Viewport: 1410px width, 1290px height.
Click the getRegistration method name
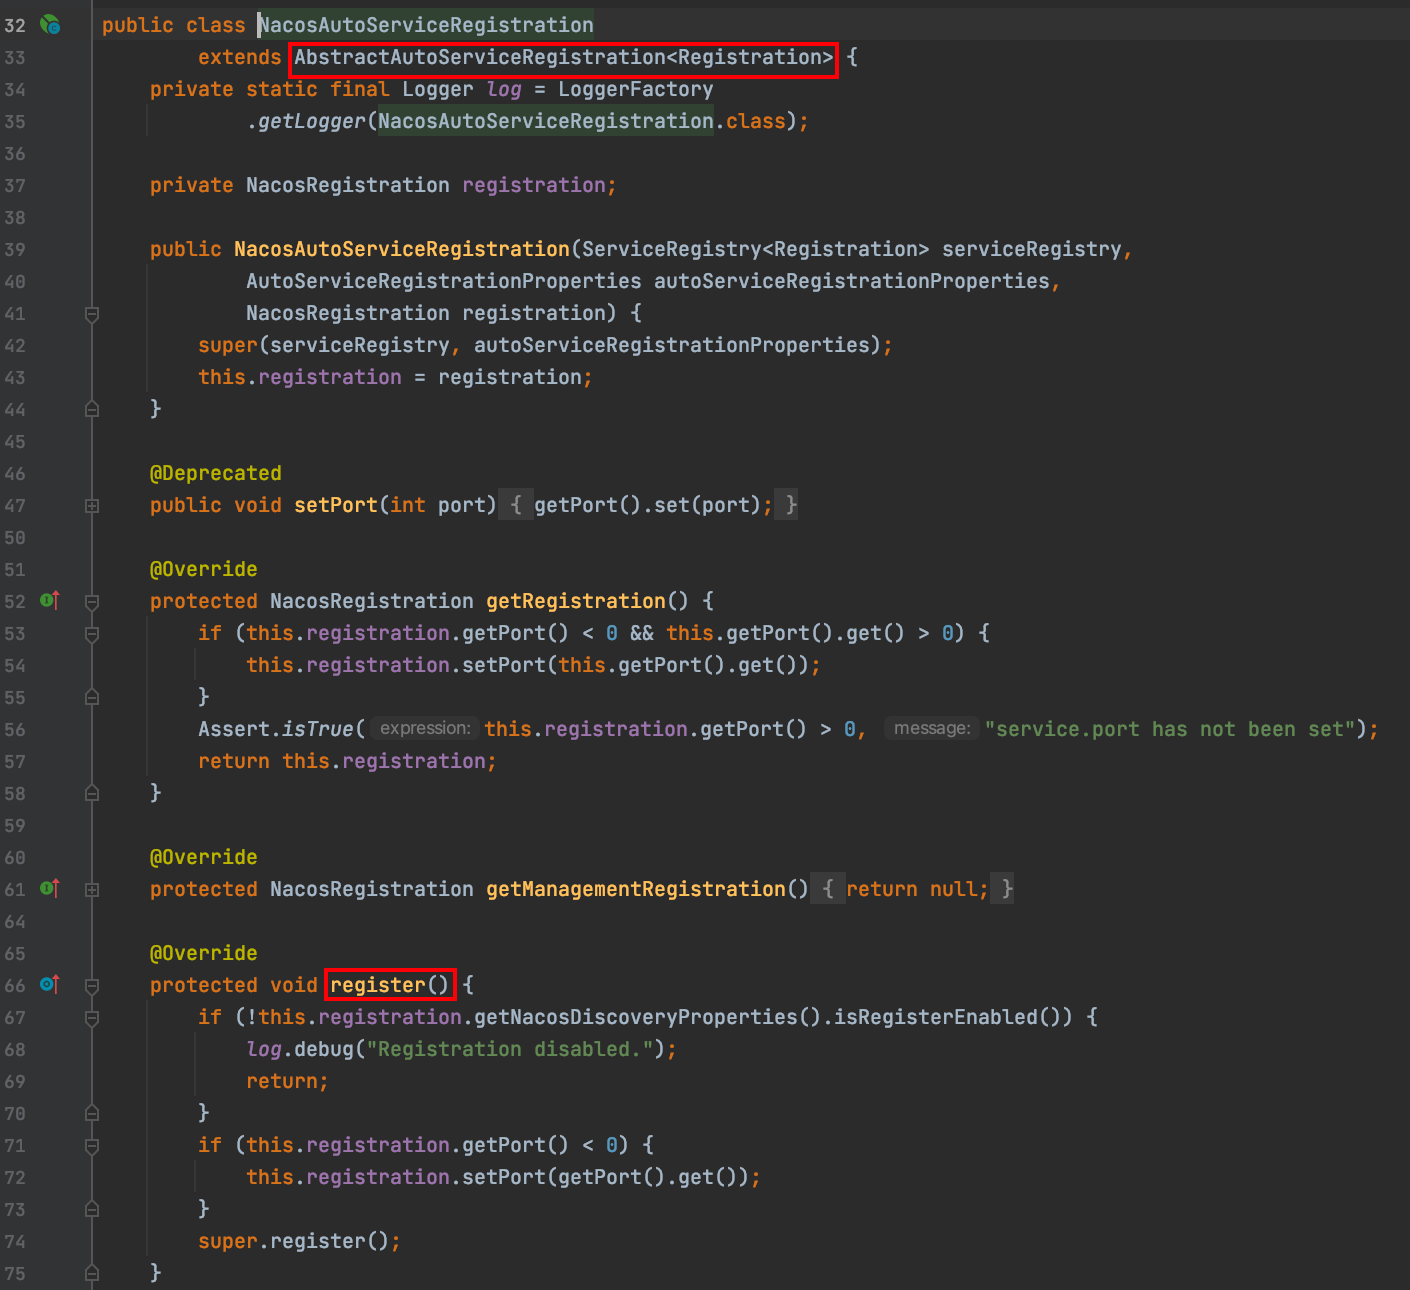[576, 601]
